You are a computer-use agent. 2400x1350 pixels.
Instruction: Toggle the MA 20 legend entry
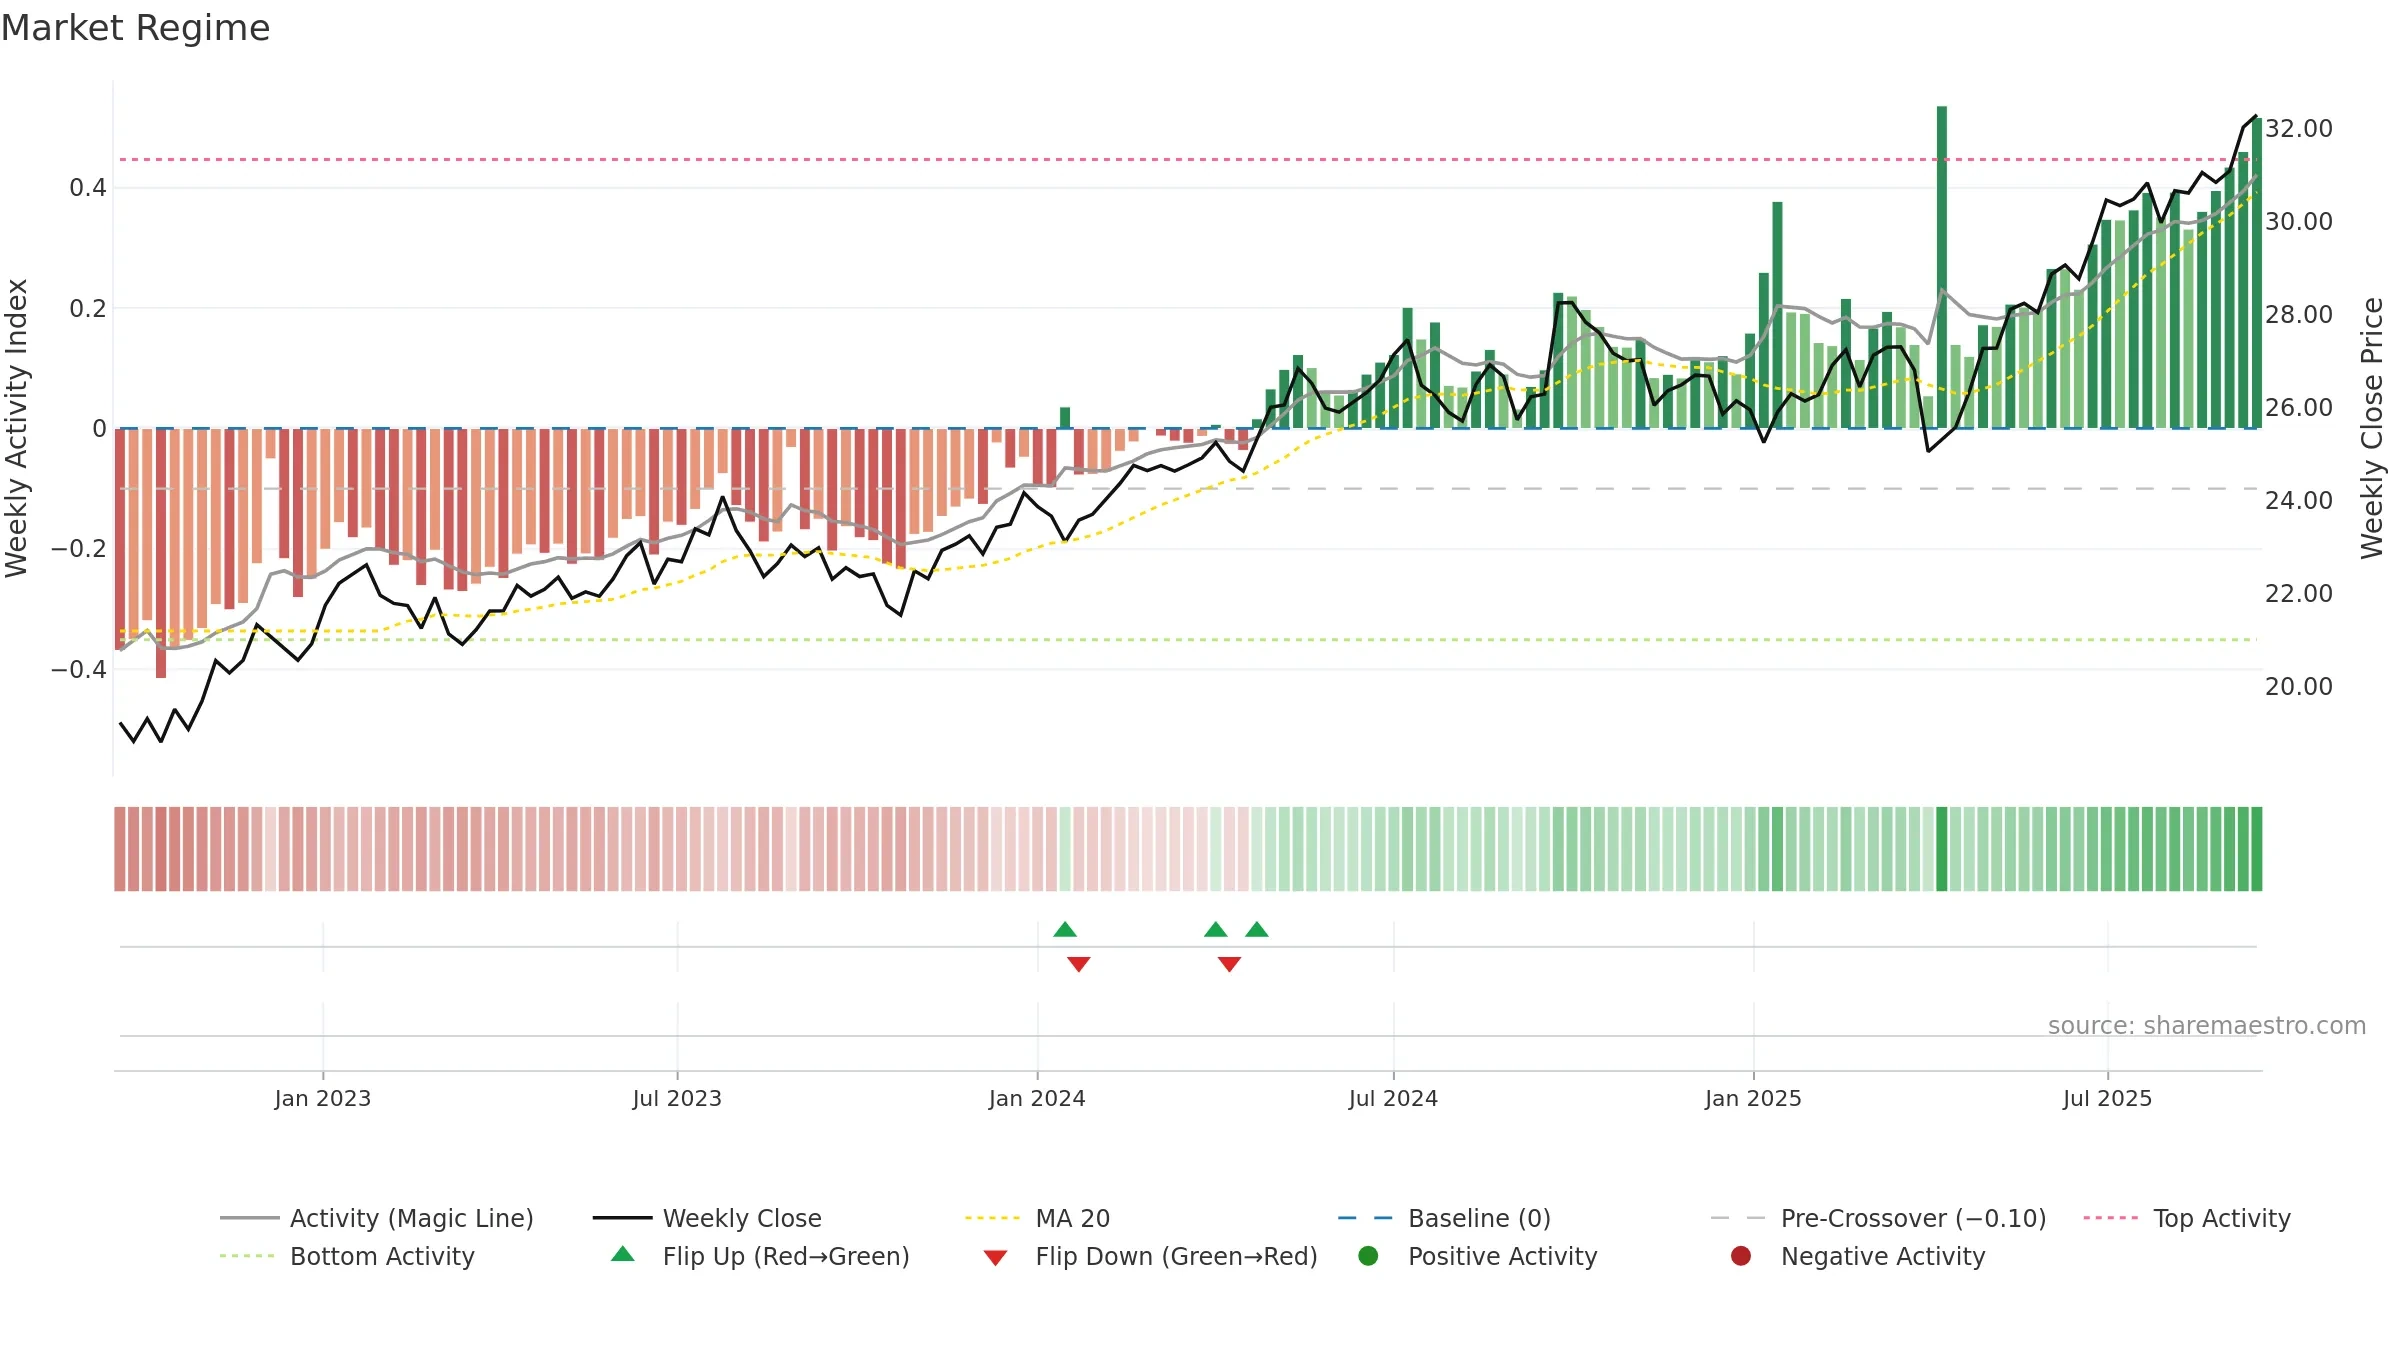(1037, 1218)
